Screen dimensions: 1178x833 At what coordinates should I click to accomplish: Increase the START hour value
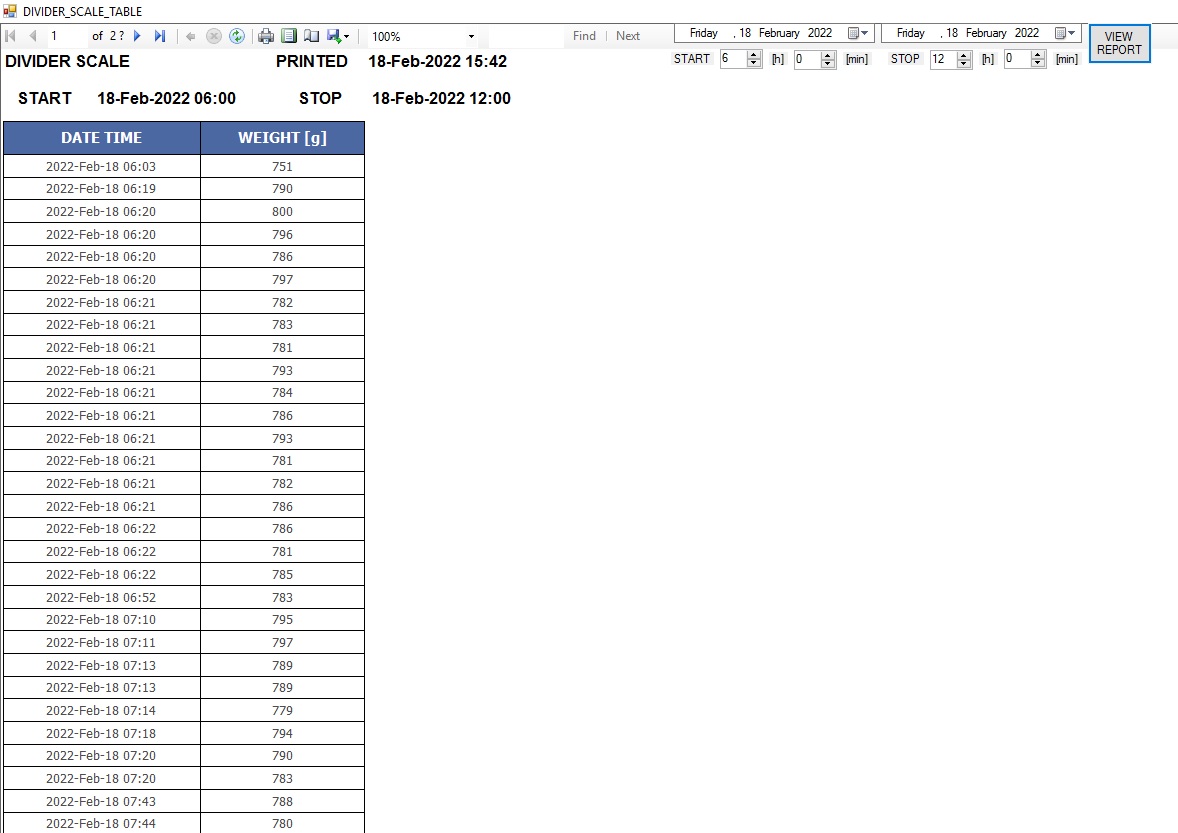coord(754,55)
